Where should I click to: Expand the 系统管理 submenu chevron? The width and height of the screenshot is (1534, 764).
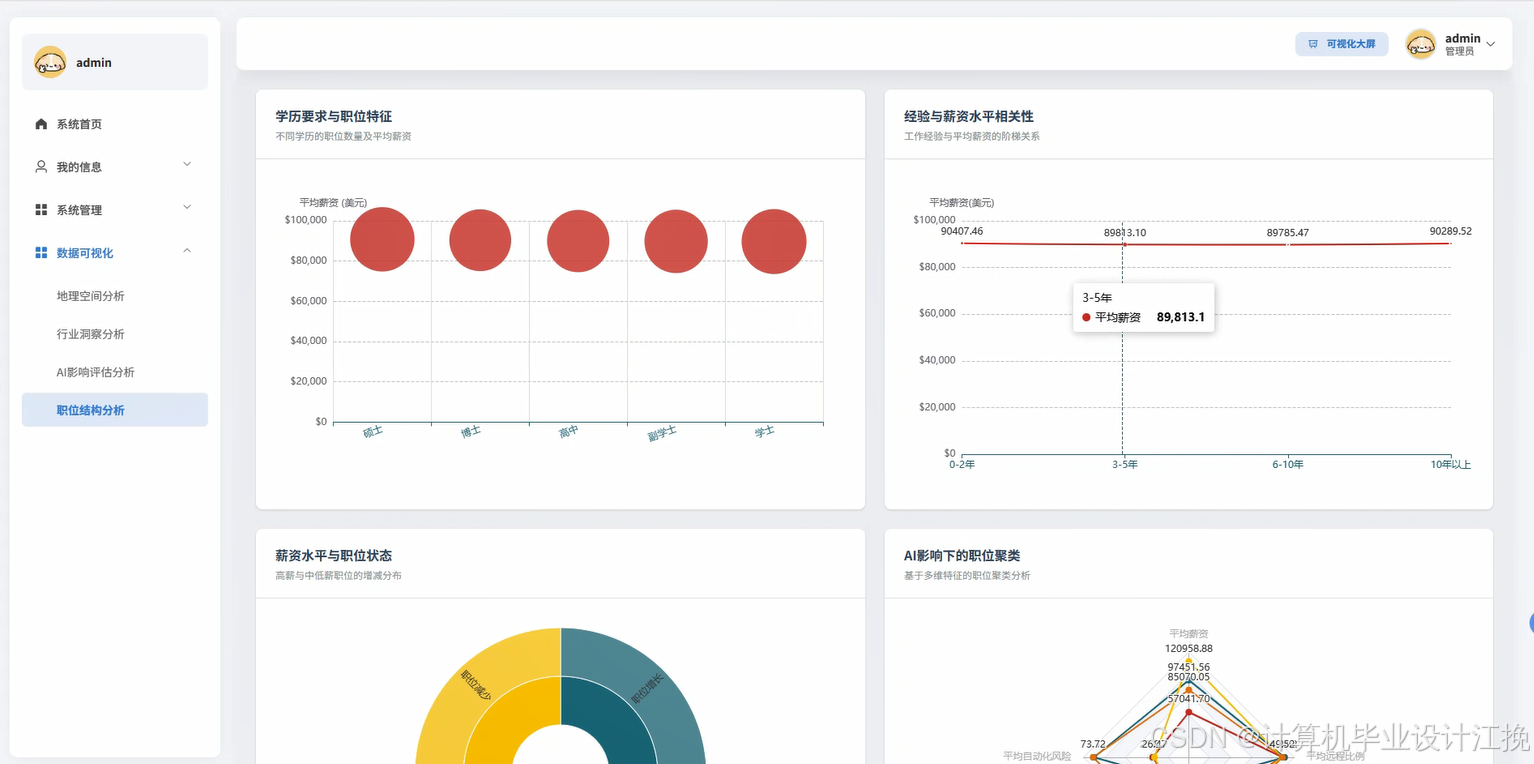[x=187, y=208]
